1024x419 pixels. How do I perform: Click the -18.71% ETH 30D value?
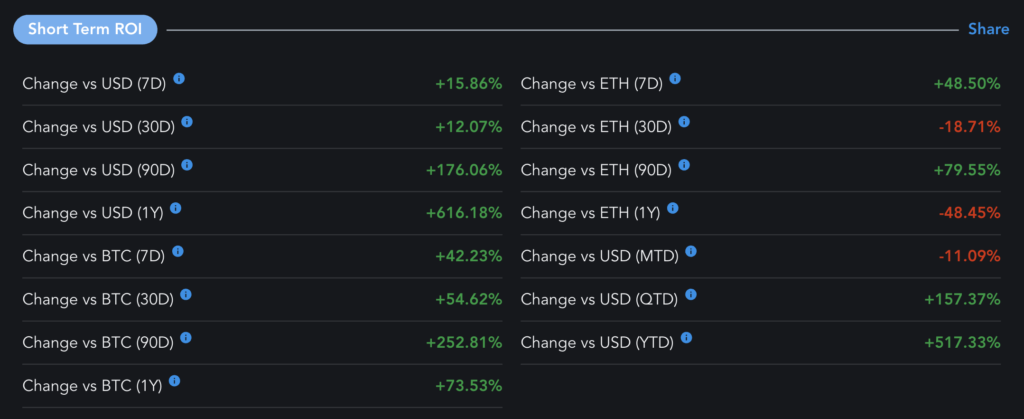point(969,127)
